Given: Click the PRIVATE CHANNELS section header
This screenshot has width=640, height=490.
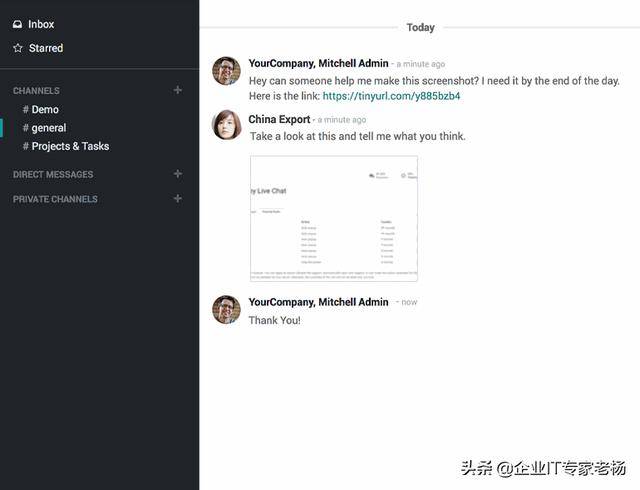Looking at the screenshot, I should (55, 199).
